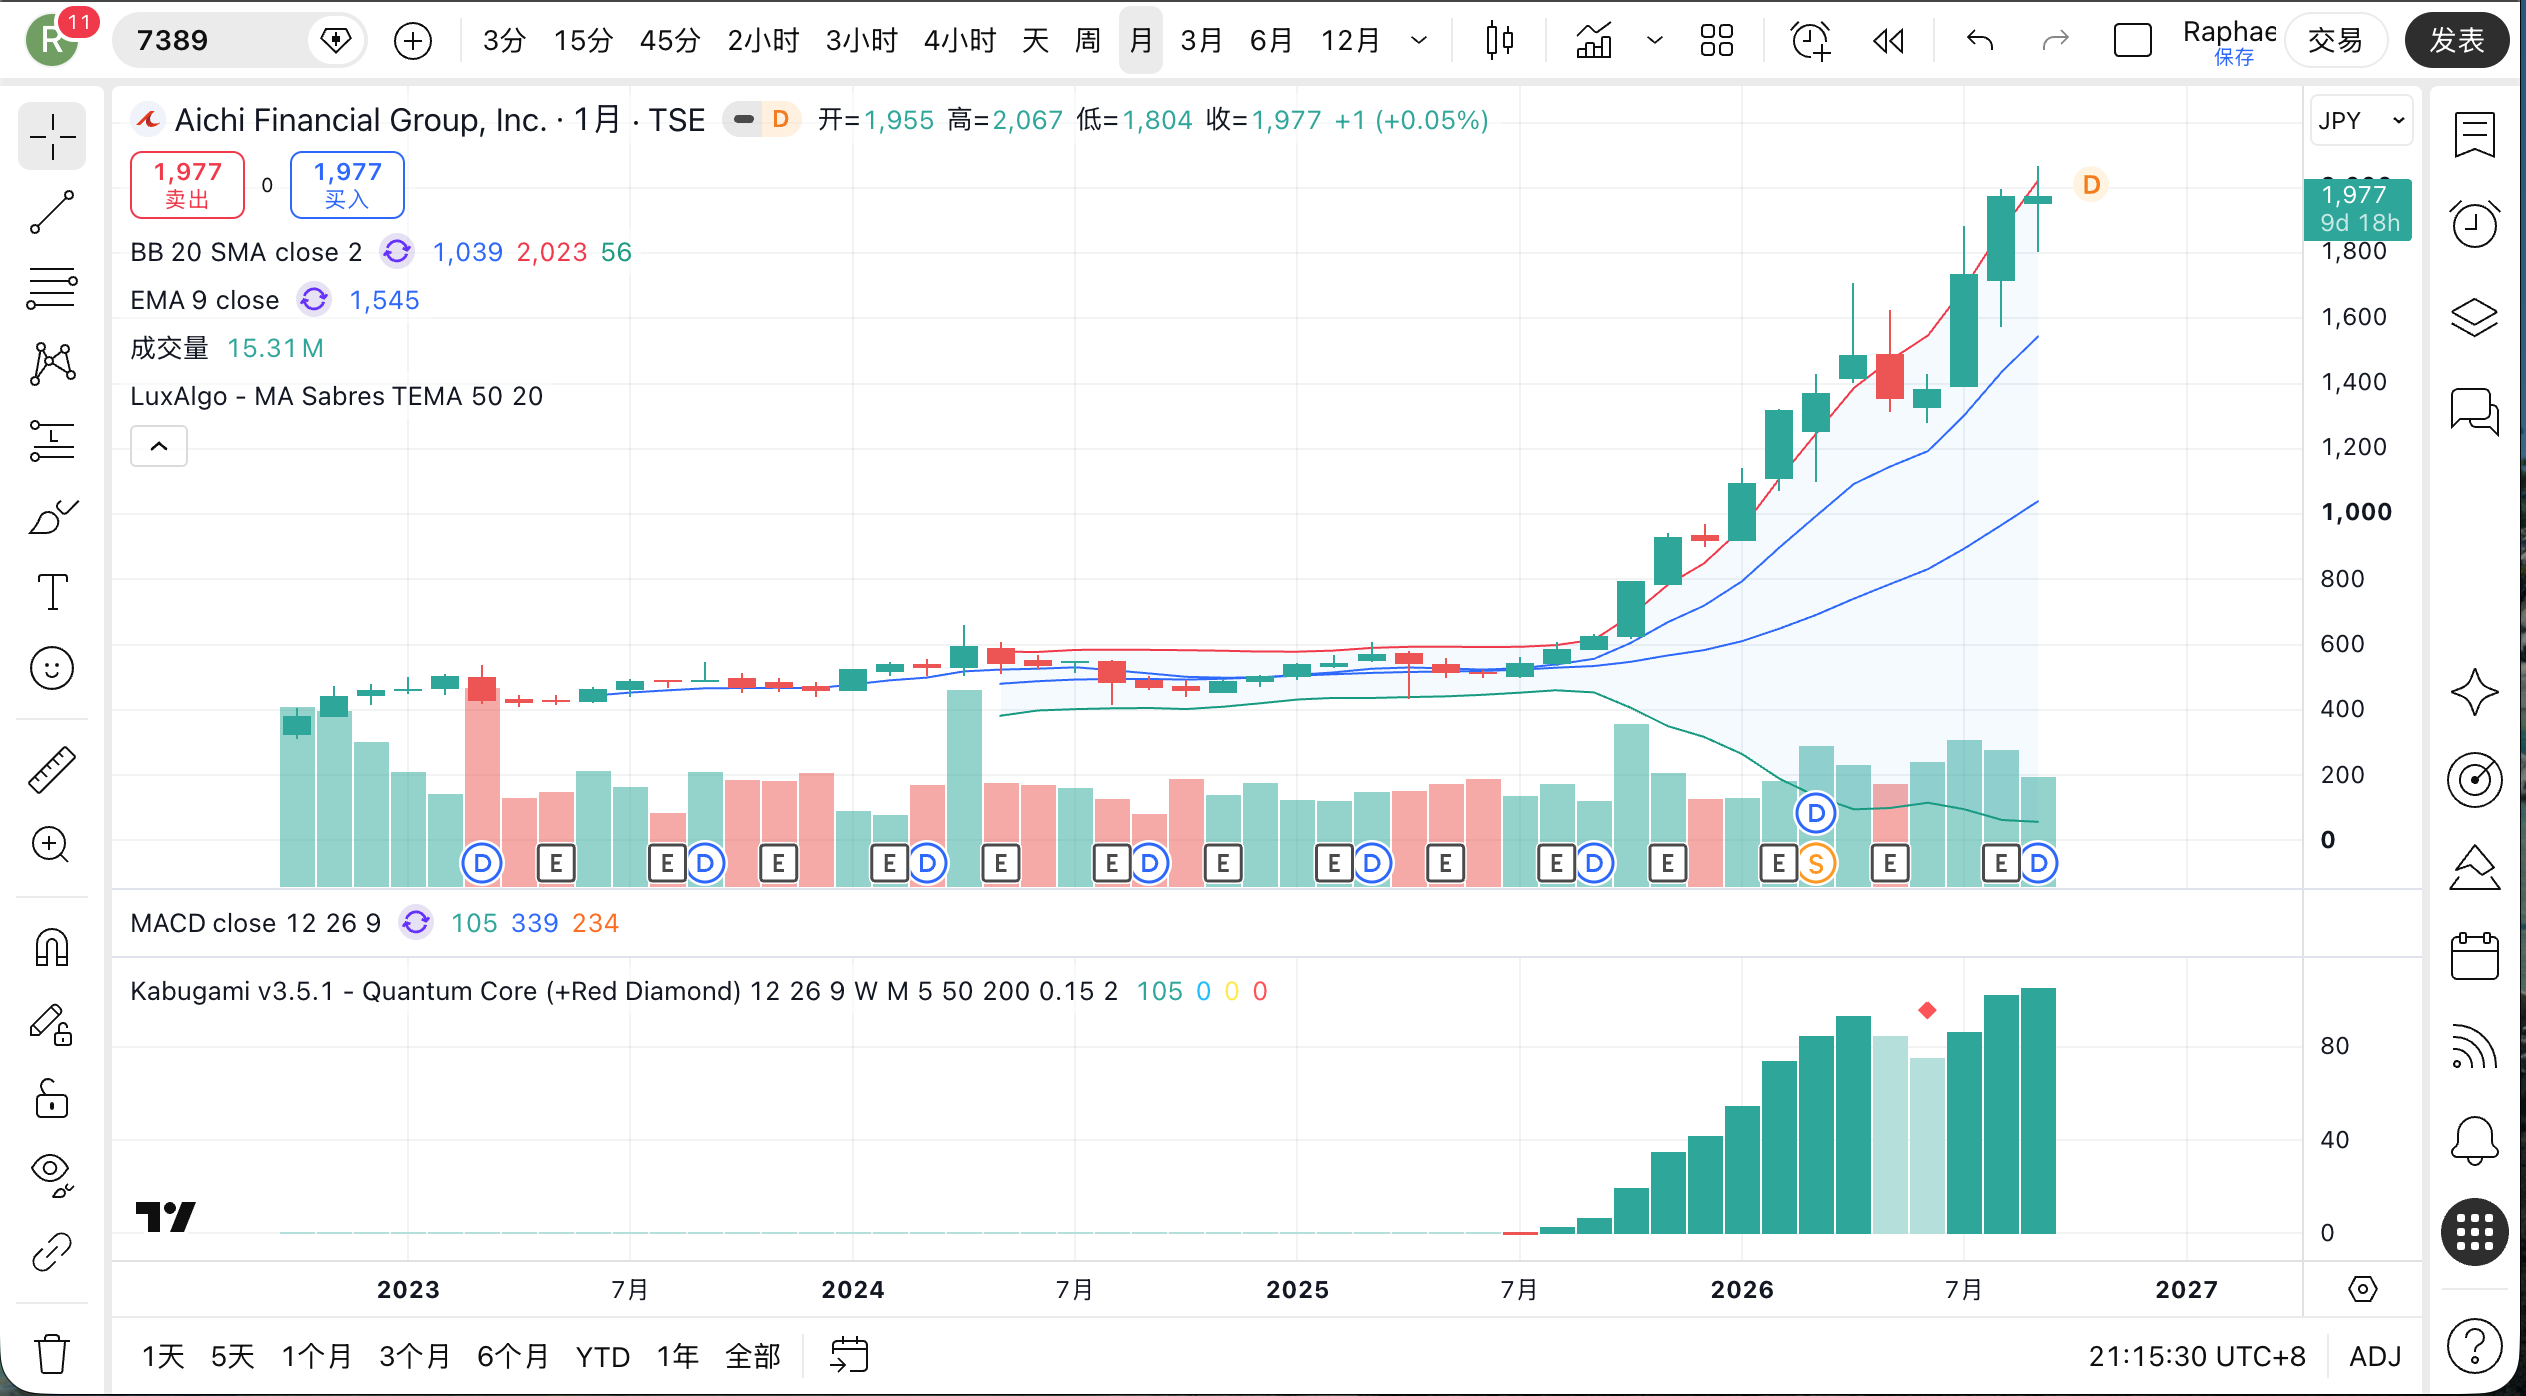Image resolution: width=2526 pixels, height=1396 pixels.
Task: Toggle magnet mode for drawings
Action: (52, 947)
